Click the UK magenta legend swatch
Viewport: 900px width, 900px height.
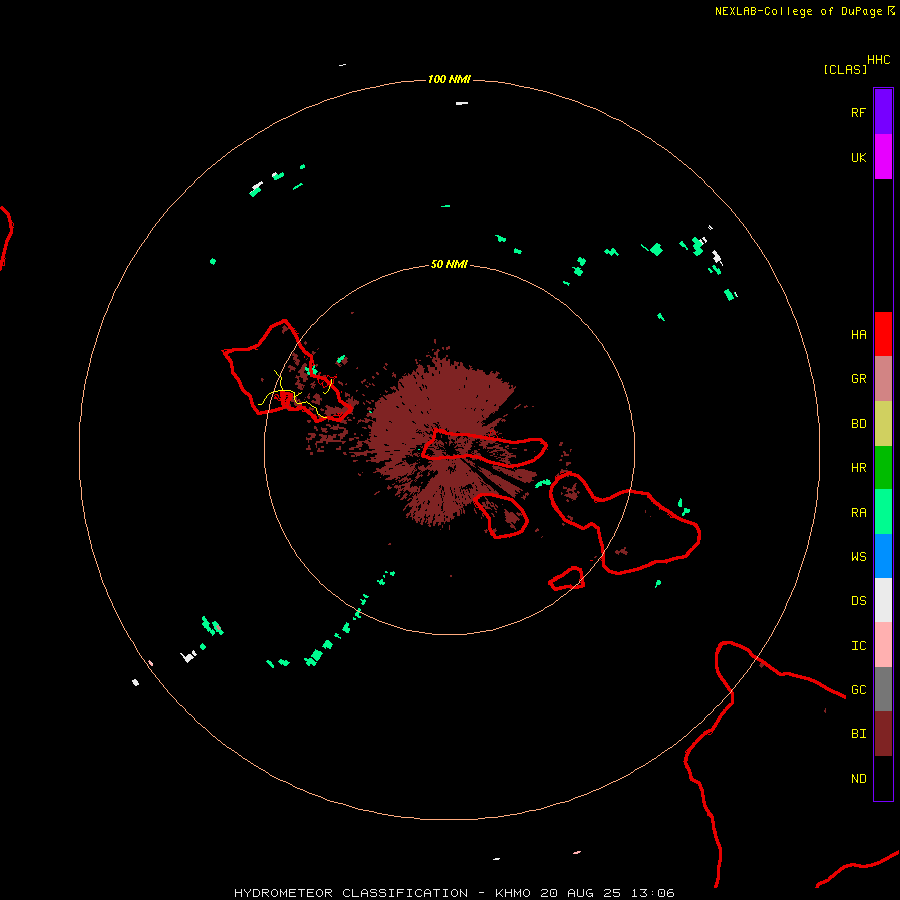click(x=883, y=157)
